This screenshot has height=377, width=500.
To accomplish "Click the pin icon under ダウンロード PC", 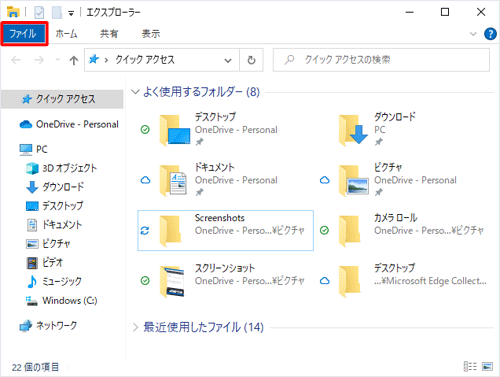I will pyautogui.click(x=378, y=142).
